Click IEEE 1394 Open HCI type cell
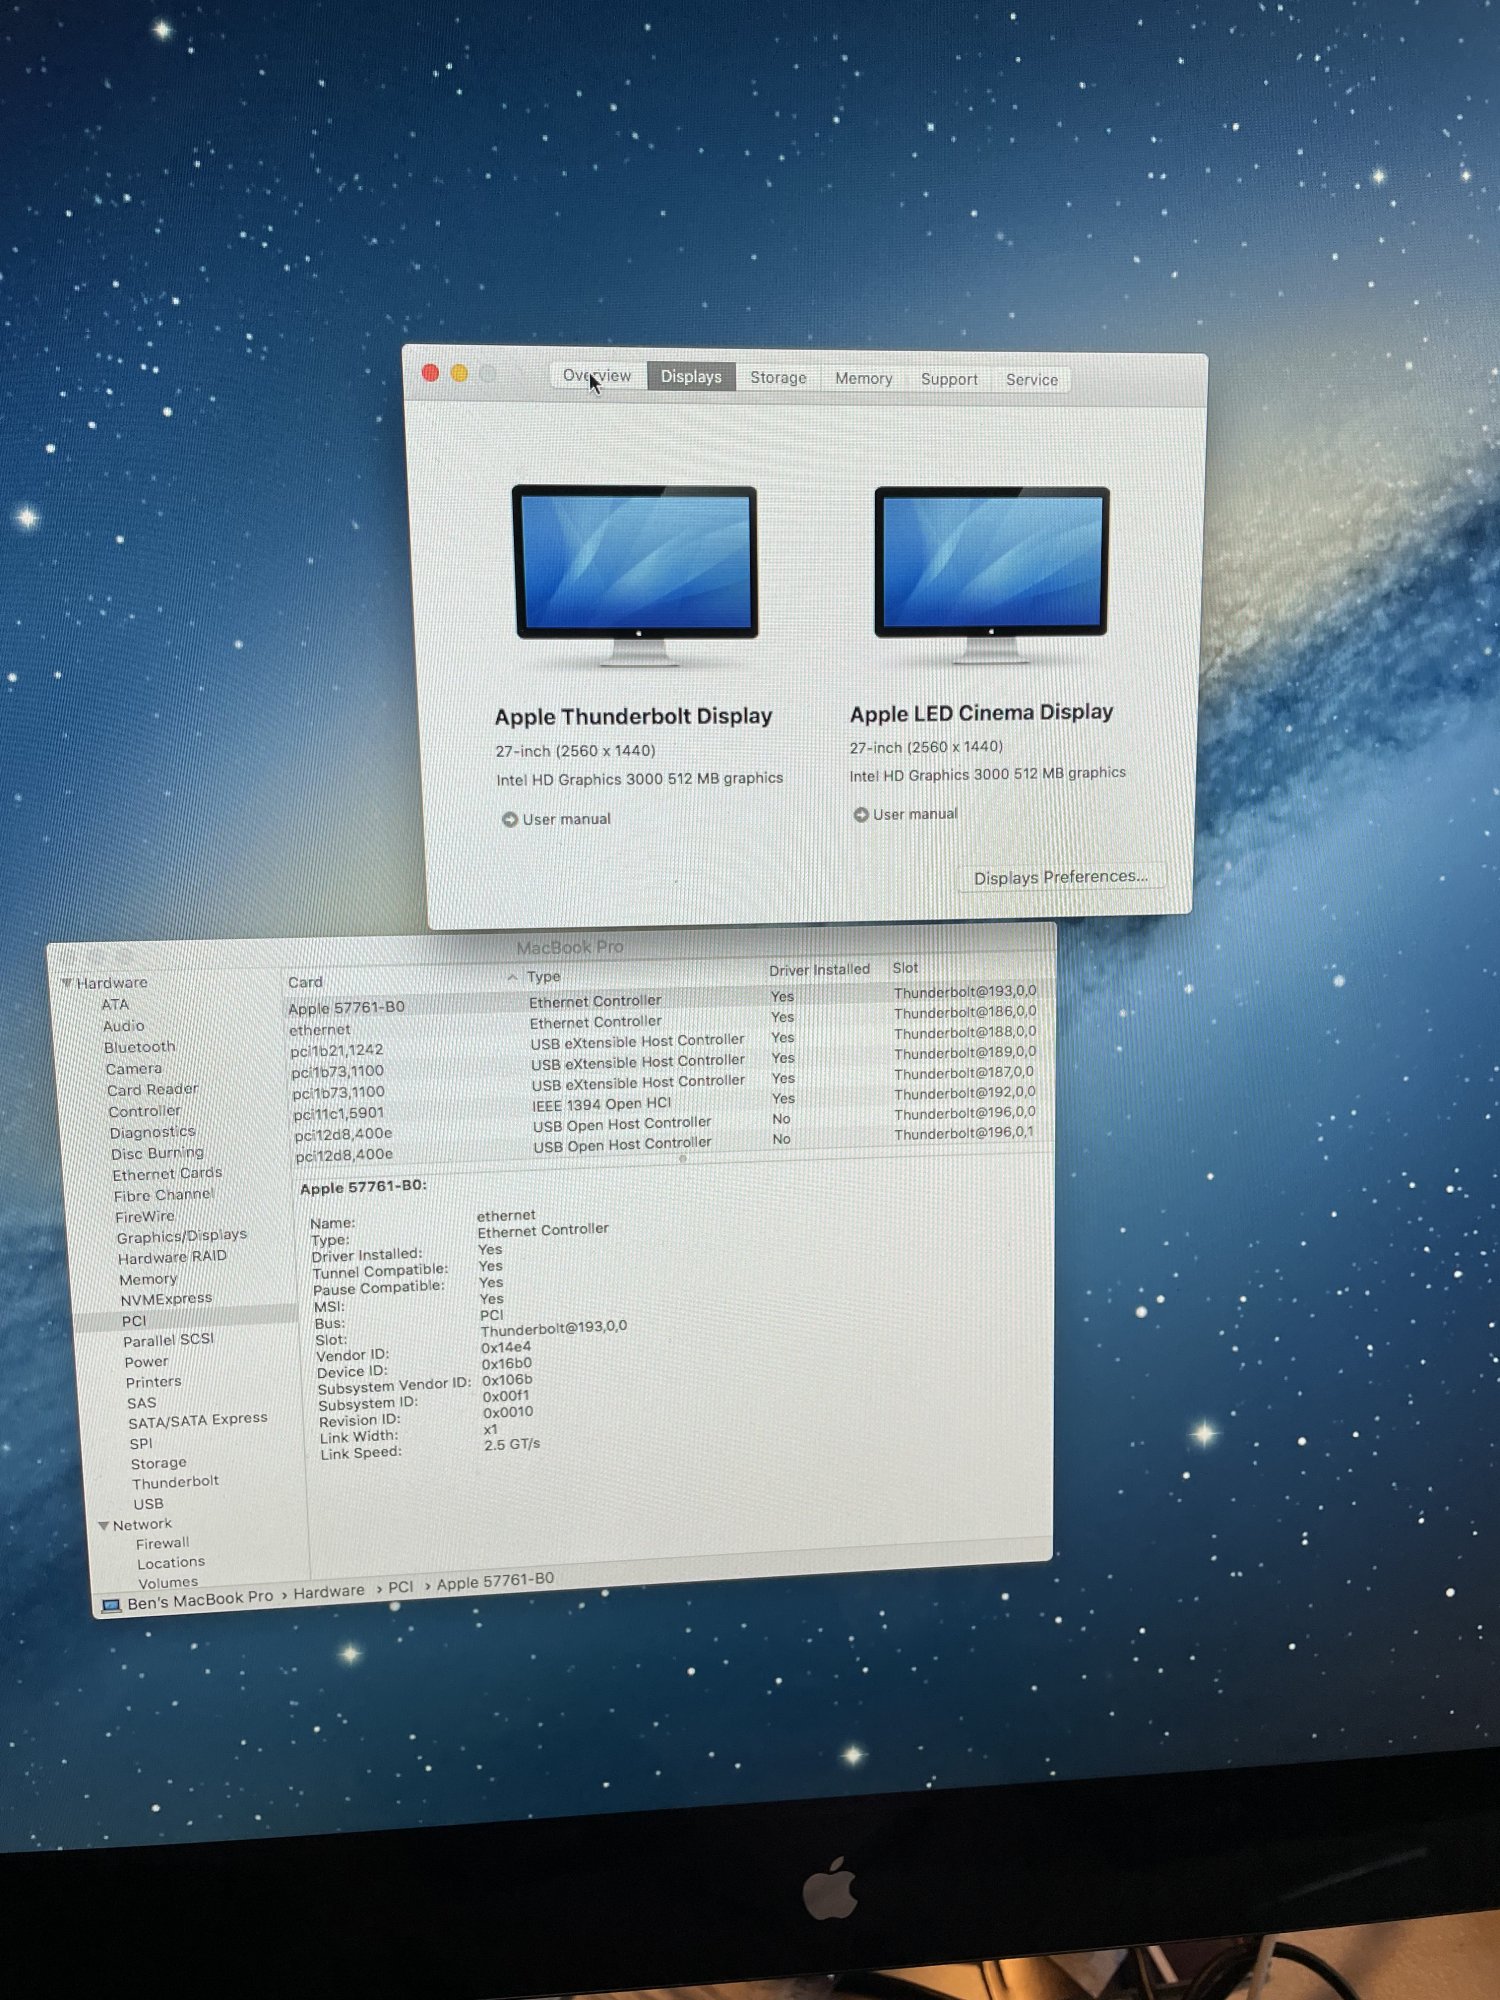 601,1104
